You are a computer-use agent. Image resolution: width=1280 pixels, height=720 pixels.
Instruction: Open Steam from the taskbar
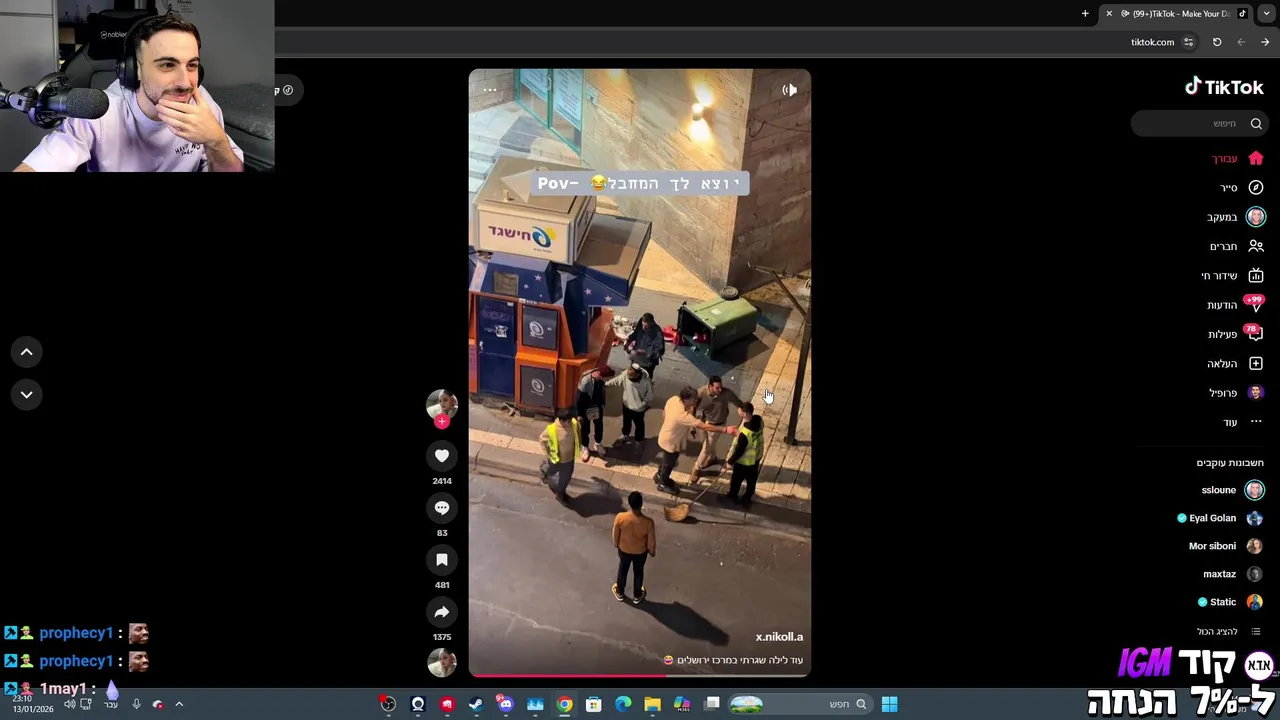click(x=476, y=704)
